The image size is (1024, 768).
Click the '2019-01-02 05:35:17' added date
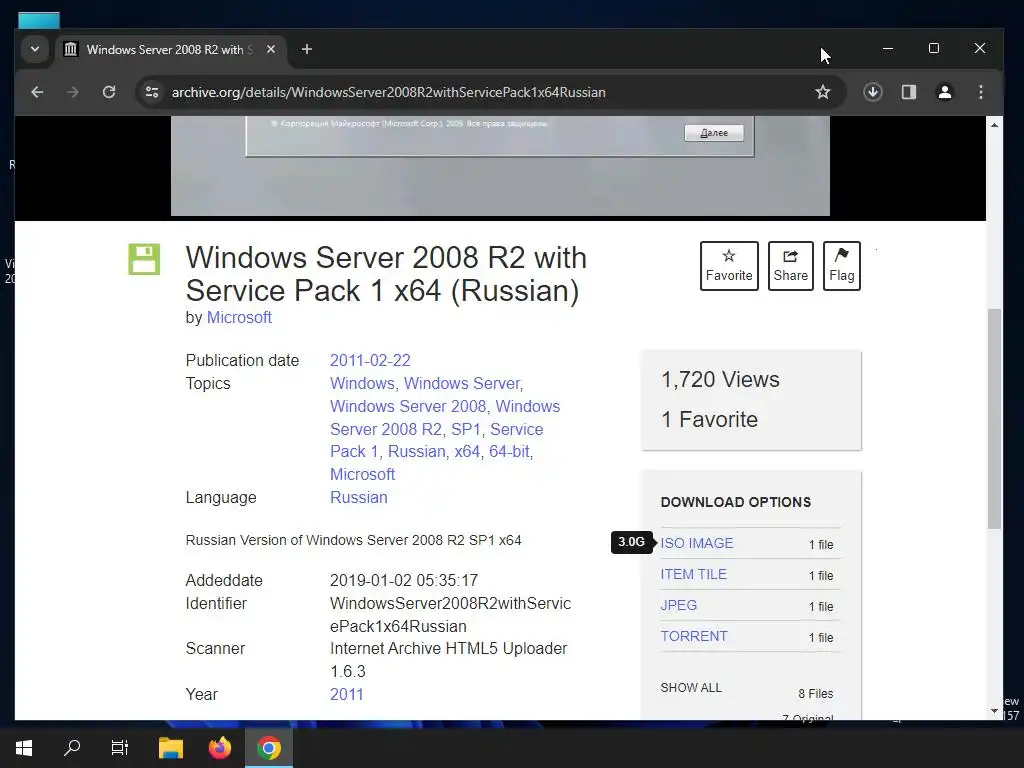coord(404,581)
